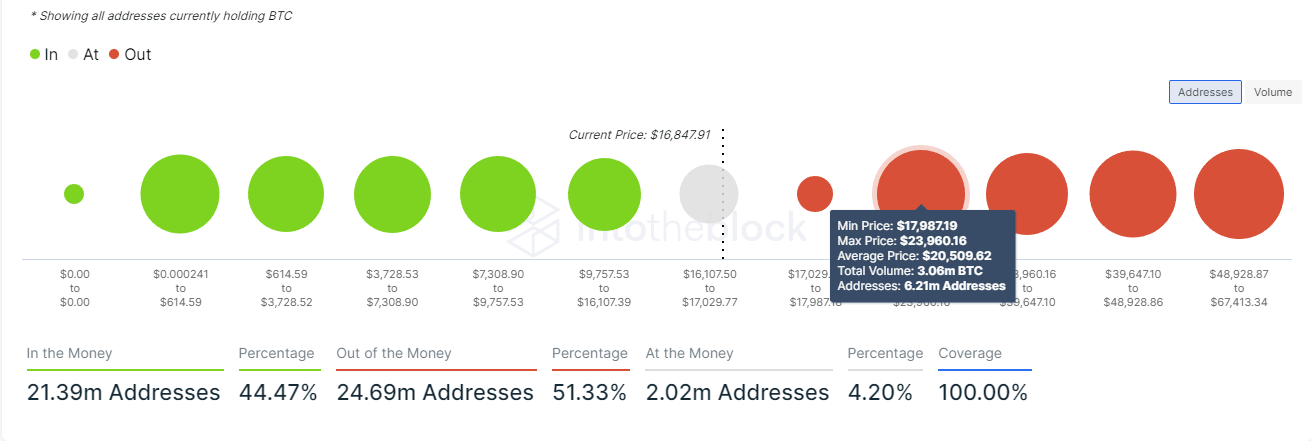The width and height of the screenshot is (1311, 441).
Task: Click the green $9,757.53 to $16,107.39 bubble
Action: pyautogui.click(x=604, y=194)
